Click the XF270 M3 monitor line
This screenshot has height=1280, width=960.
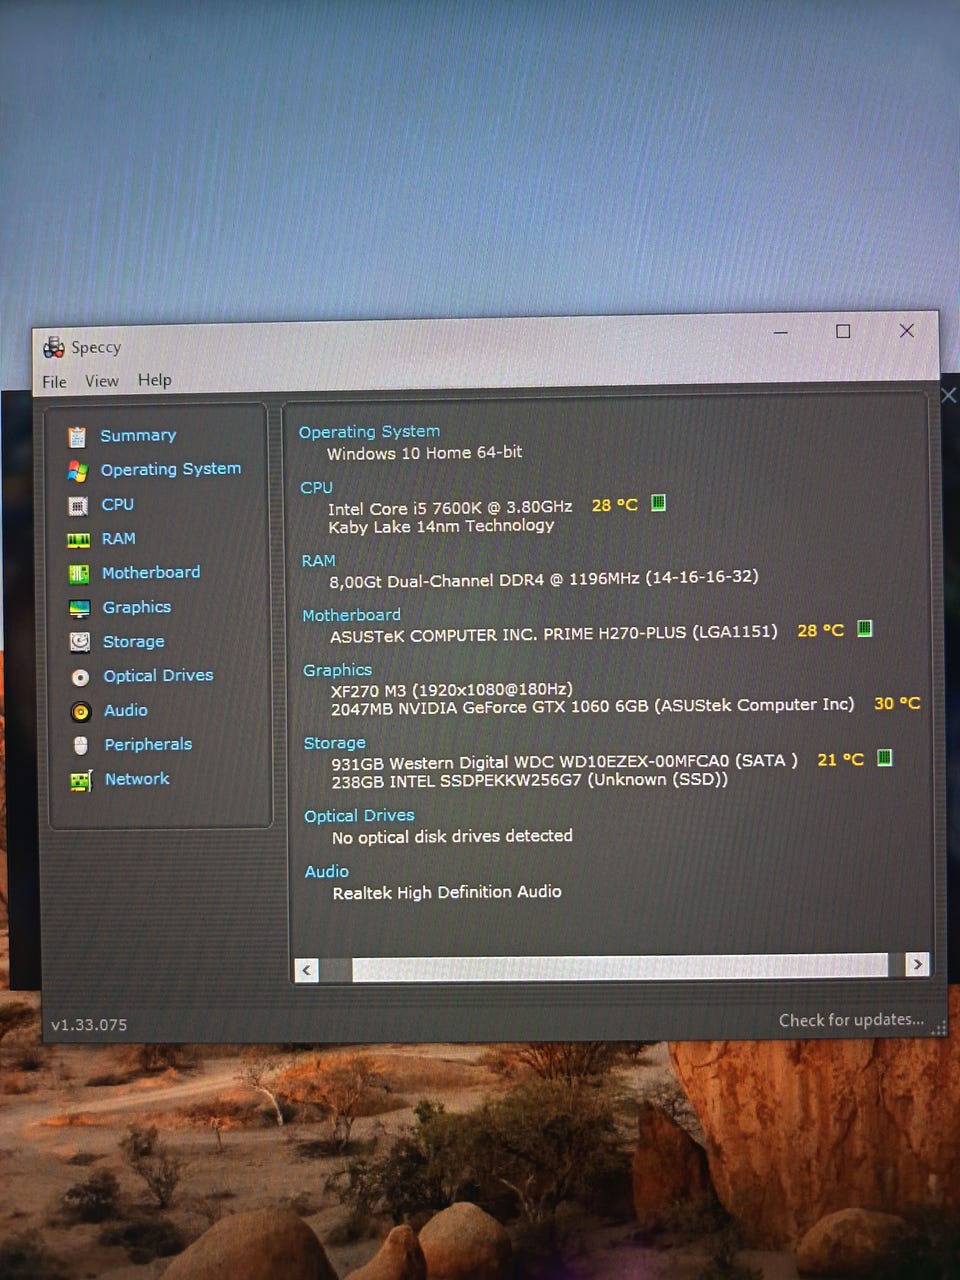[x=451, y=690]
